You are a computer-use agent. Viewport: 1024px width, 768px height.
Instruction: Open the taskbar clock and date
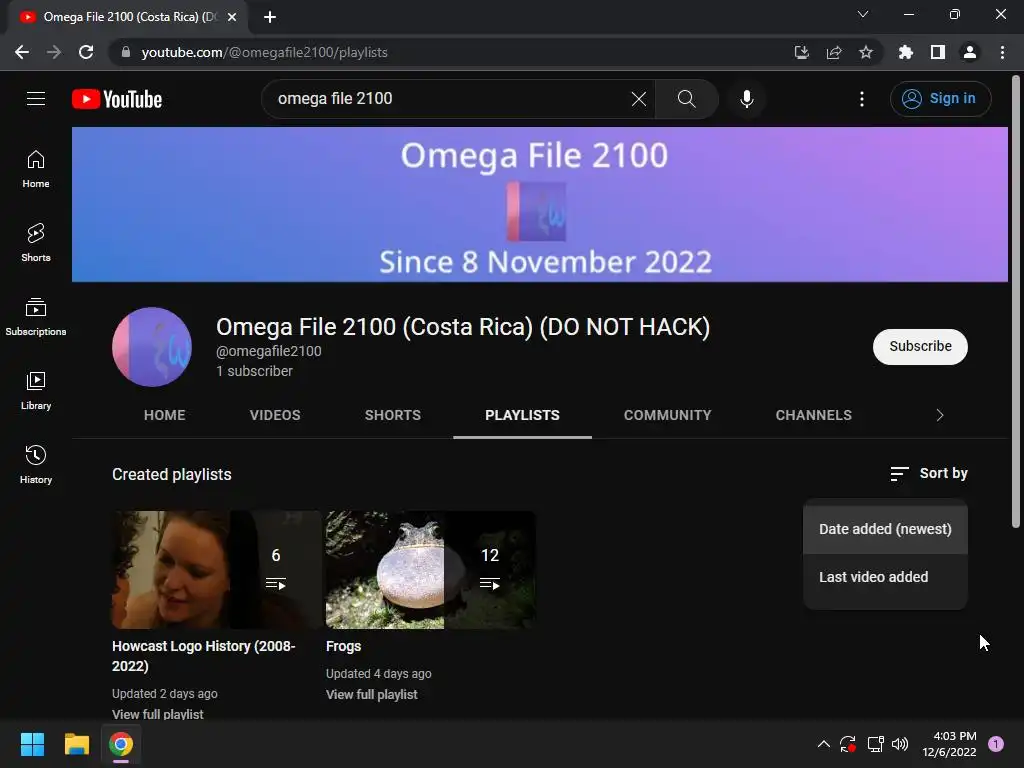point(949,744)
